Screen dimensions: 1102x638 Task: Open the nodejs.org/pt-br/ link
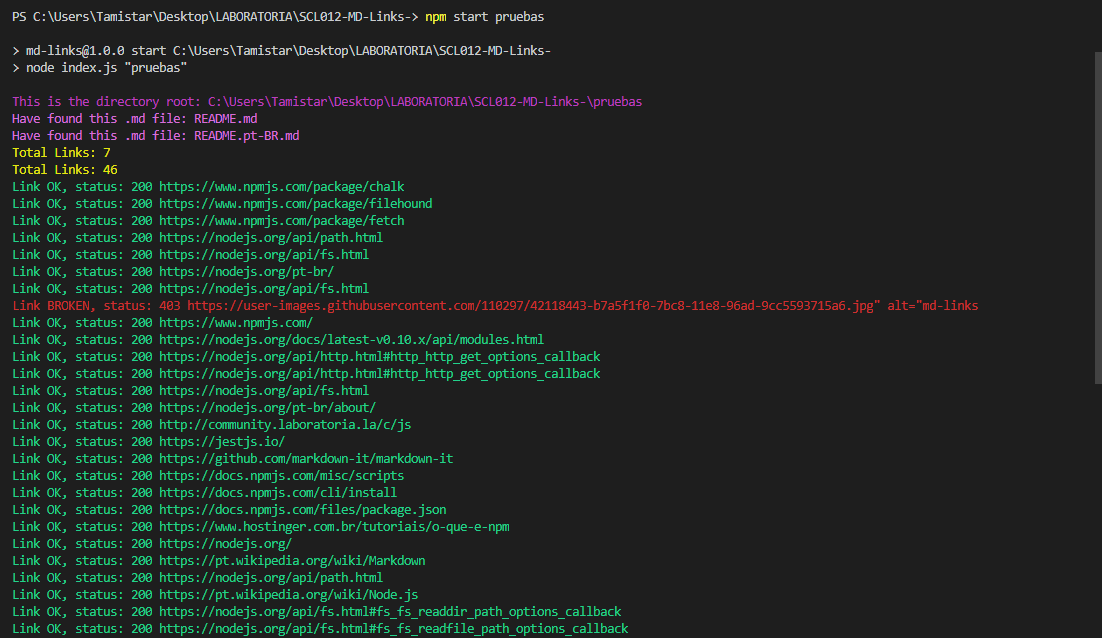[246, 272]
